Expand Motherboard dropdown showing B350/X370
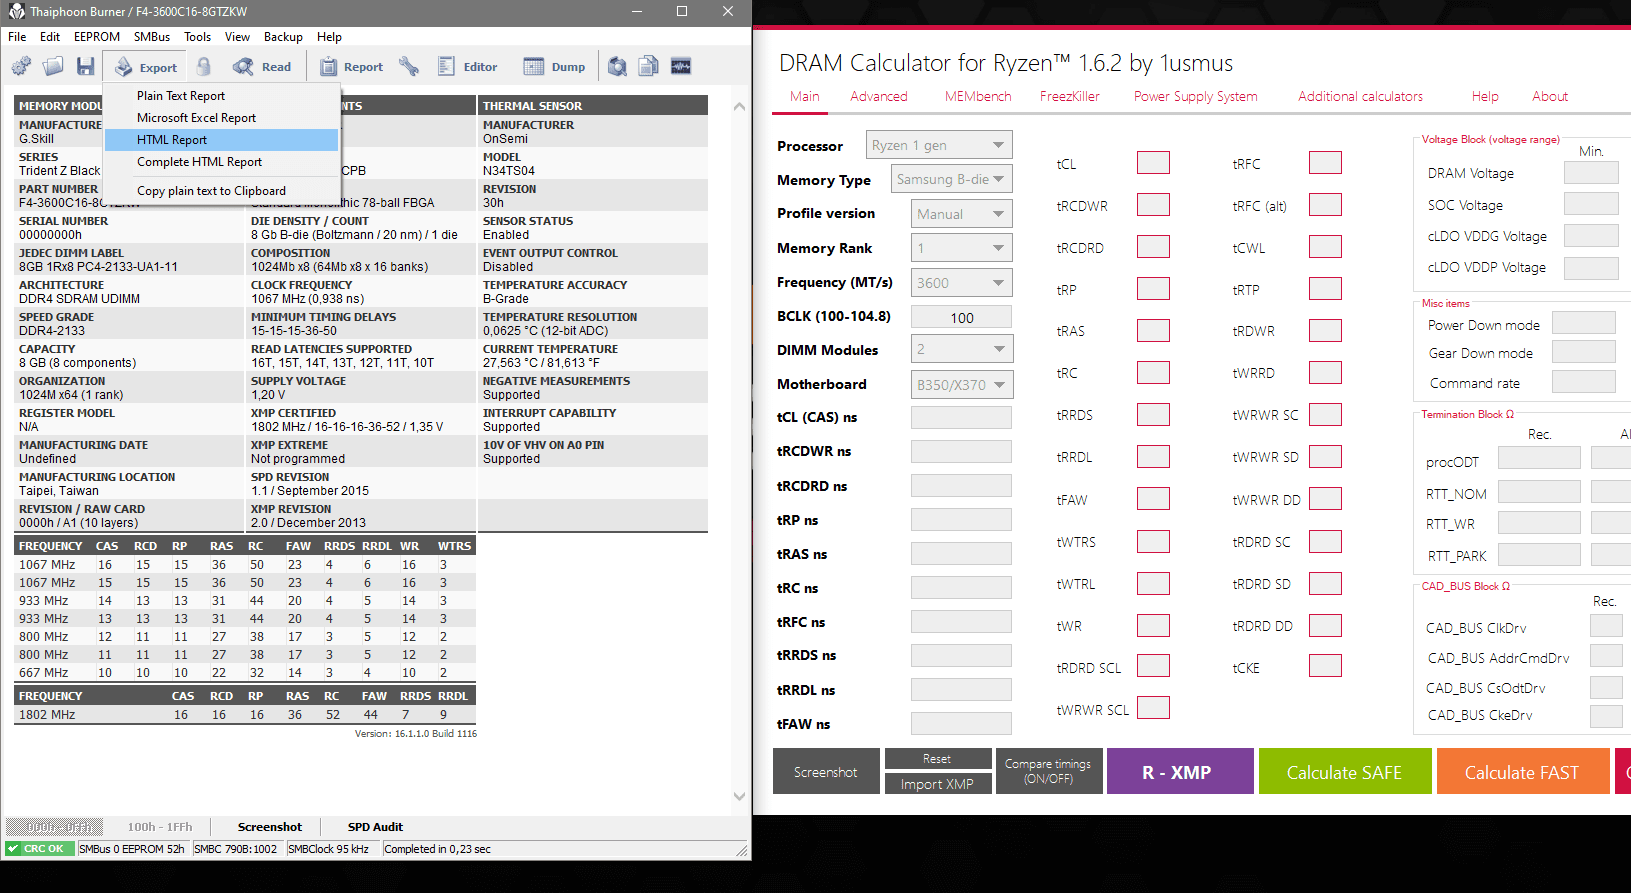 (x=962, y=384)
